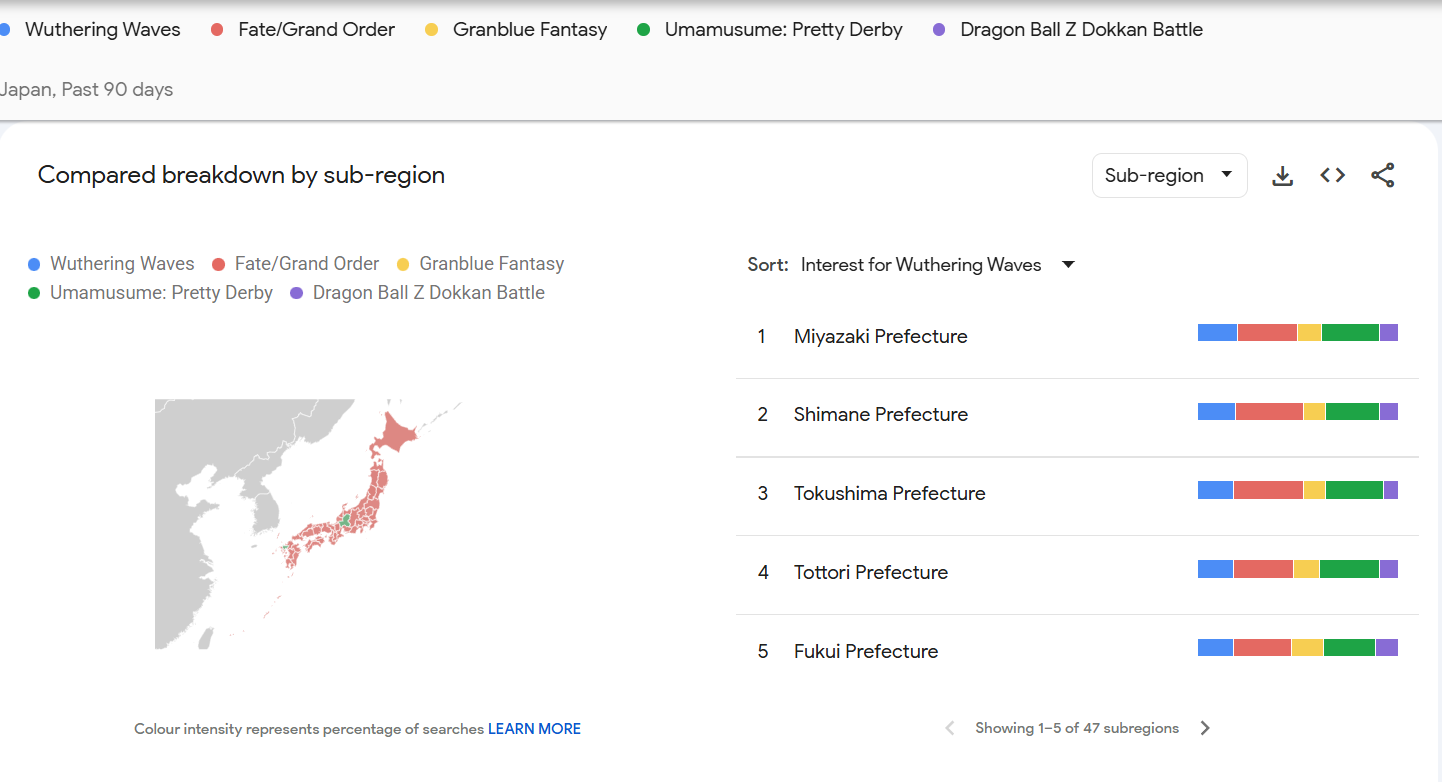Click the green Umamusume legend dot
This screenshot has height=782, width=1442.
coord(34,293)
